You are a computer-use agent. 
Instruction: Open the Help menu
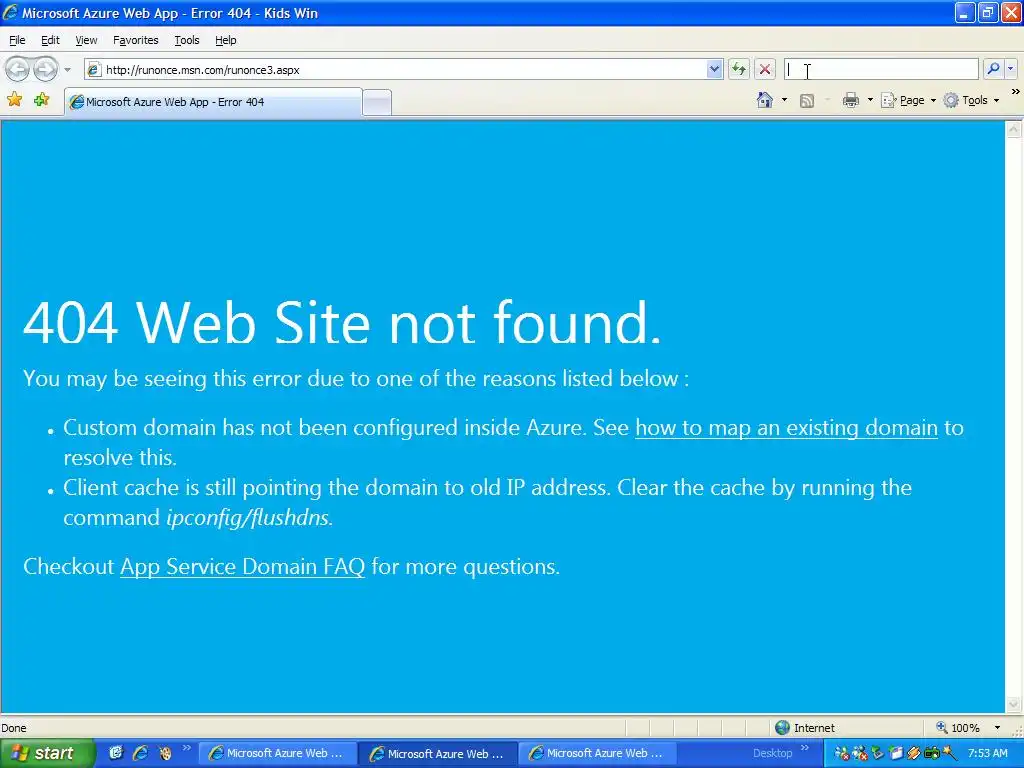click(x=226, y=40)
